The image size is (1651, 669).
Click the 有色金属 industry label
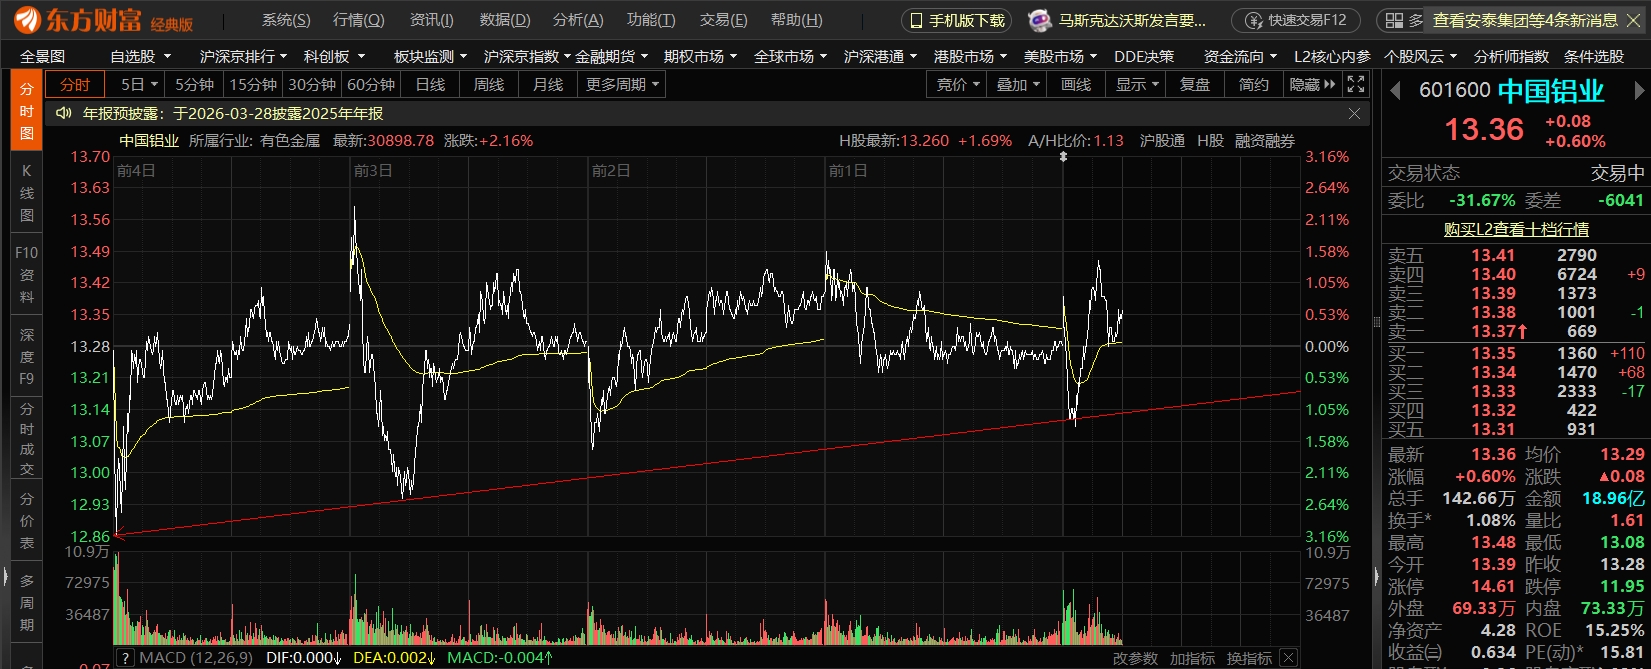click(290, 141)
